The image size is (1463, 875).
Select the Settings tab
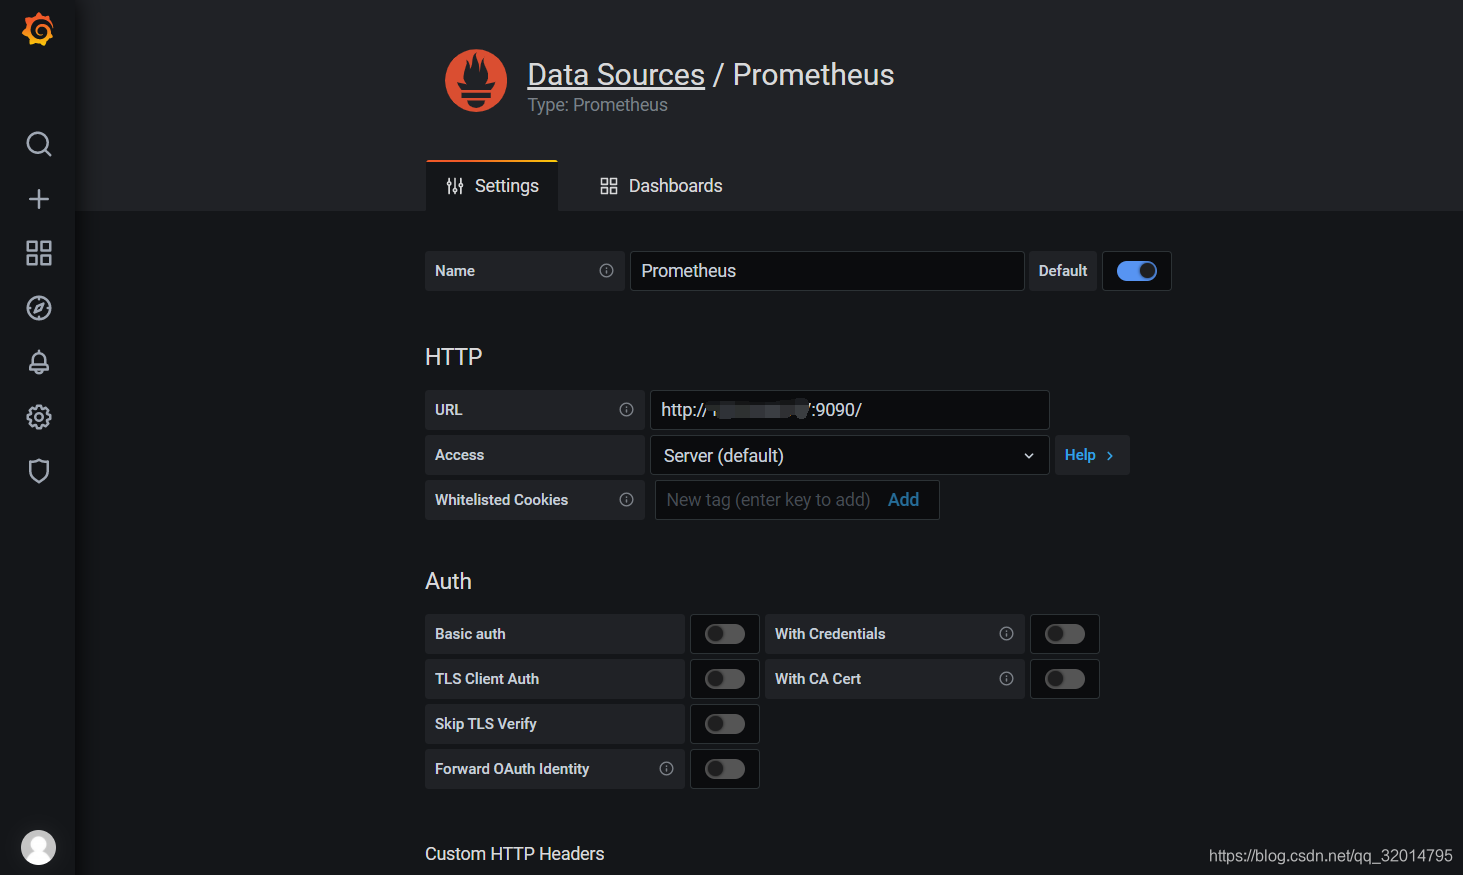(492, 186)
